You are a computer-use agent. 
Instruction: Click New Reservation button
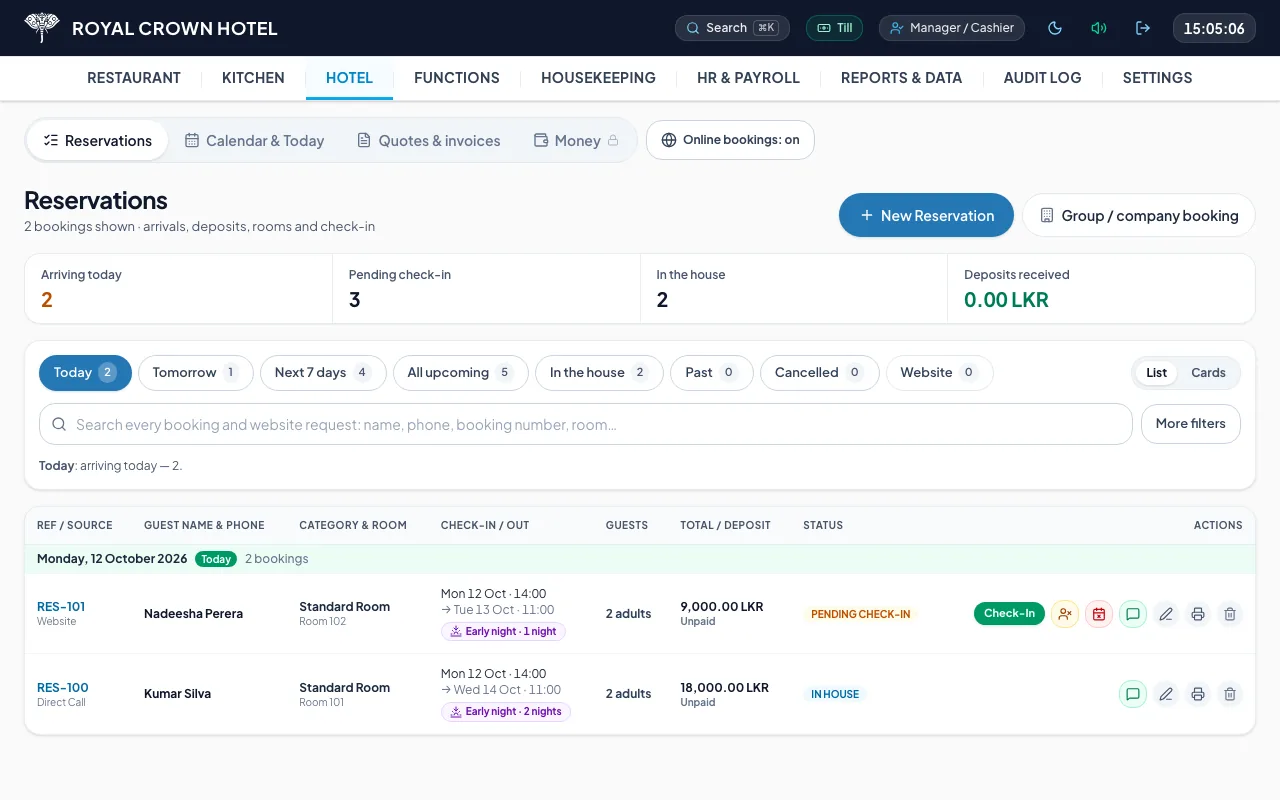click(x=926, y=215)
